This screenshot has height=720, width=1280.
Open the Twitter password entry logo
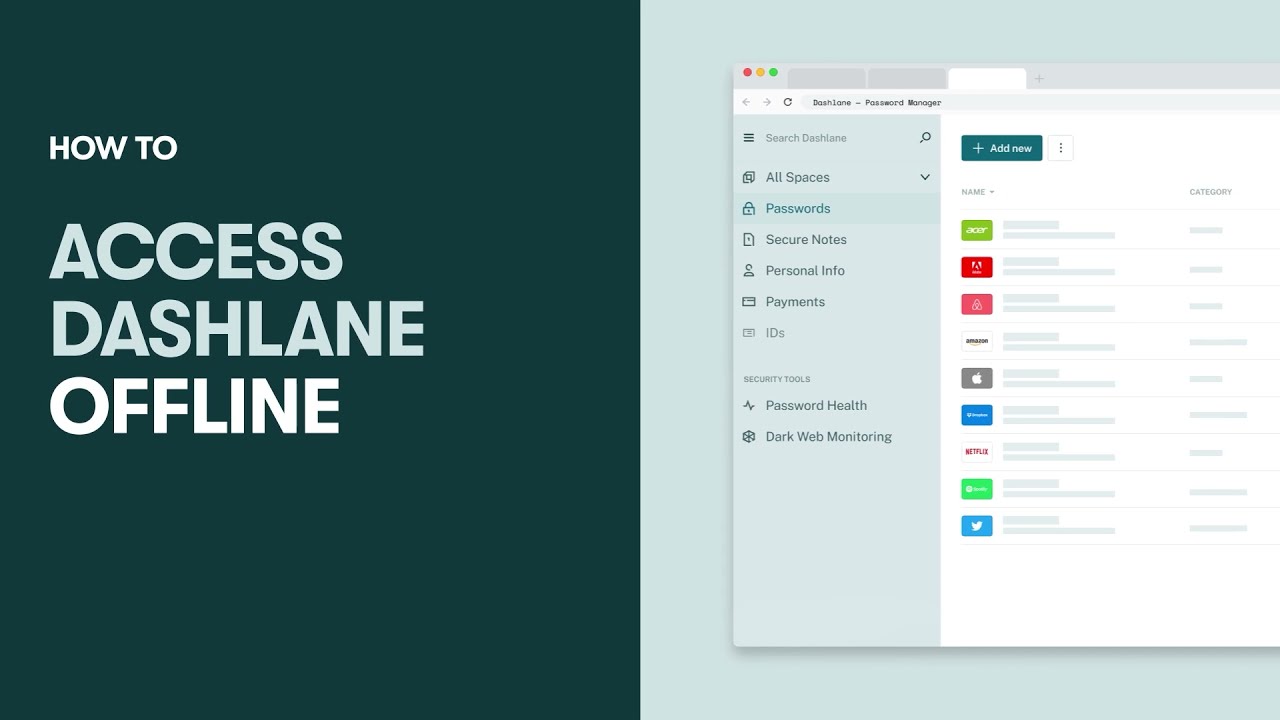tap(977, 526)
